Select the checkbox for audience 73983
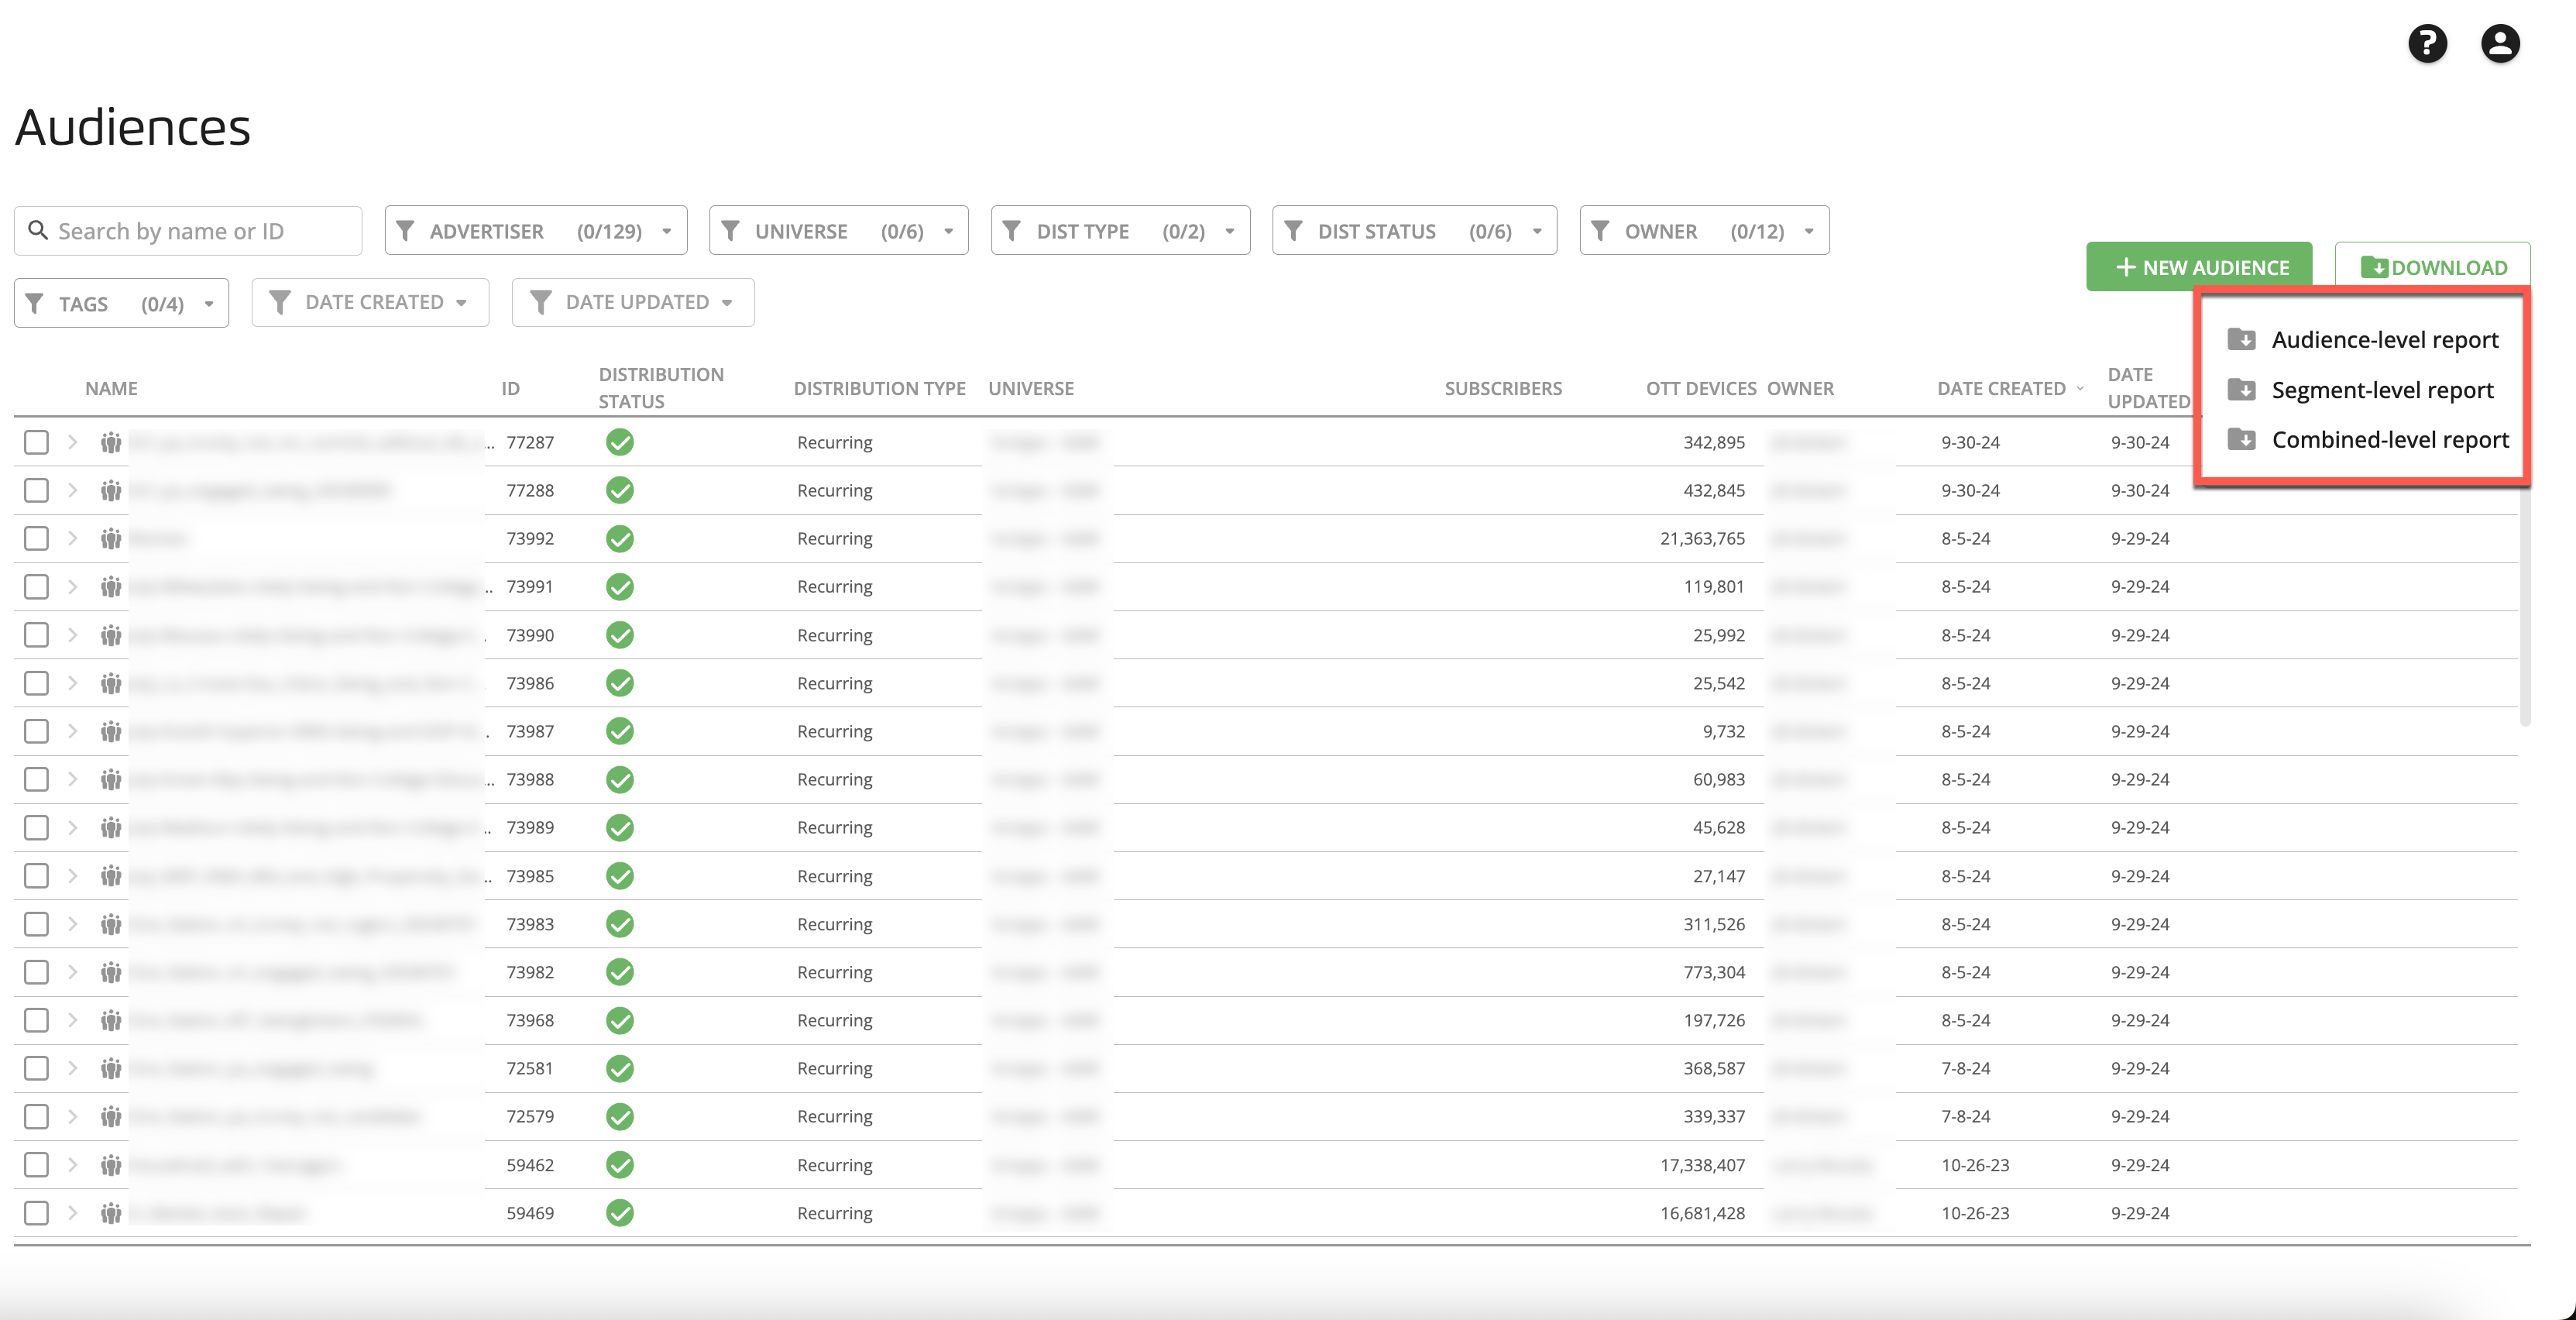Viewport: 2576px width, 1320px height. 36,924
